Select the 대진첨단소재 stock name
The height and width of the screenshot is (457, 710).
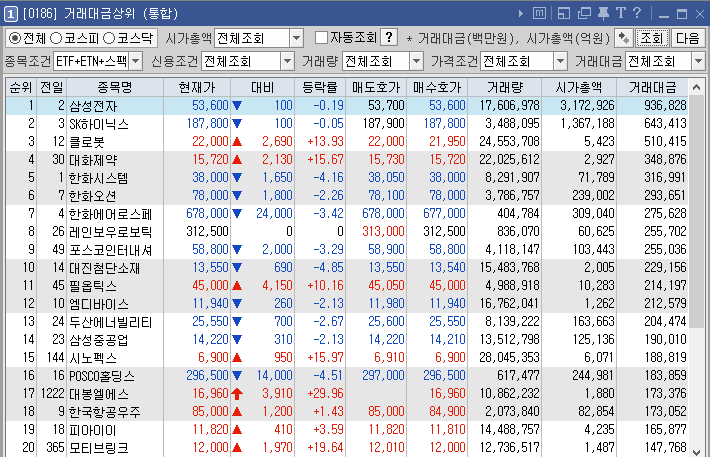104,268
